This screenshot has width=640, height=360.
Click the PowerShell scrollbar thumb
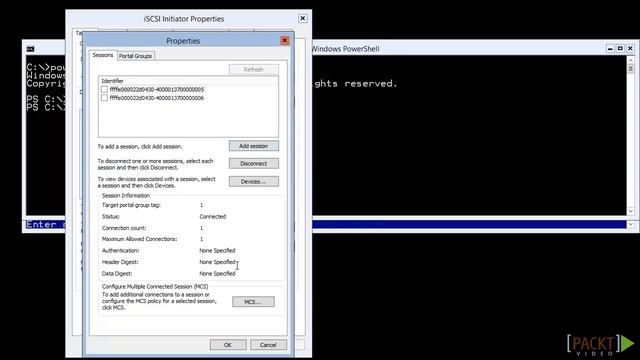(x=631, y=69)
